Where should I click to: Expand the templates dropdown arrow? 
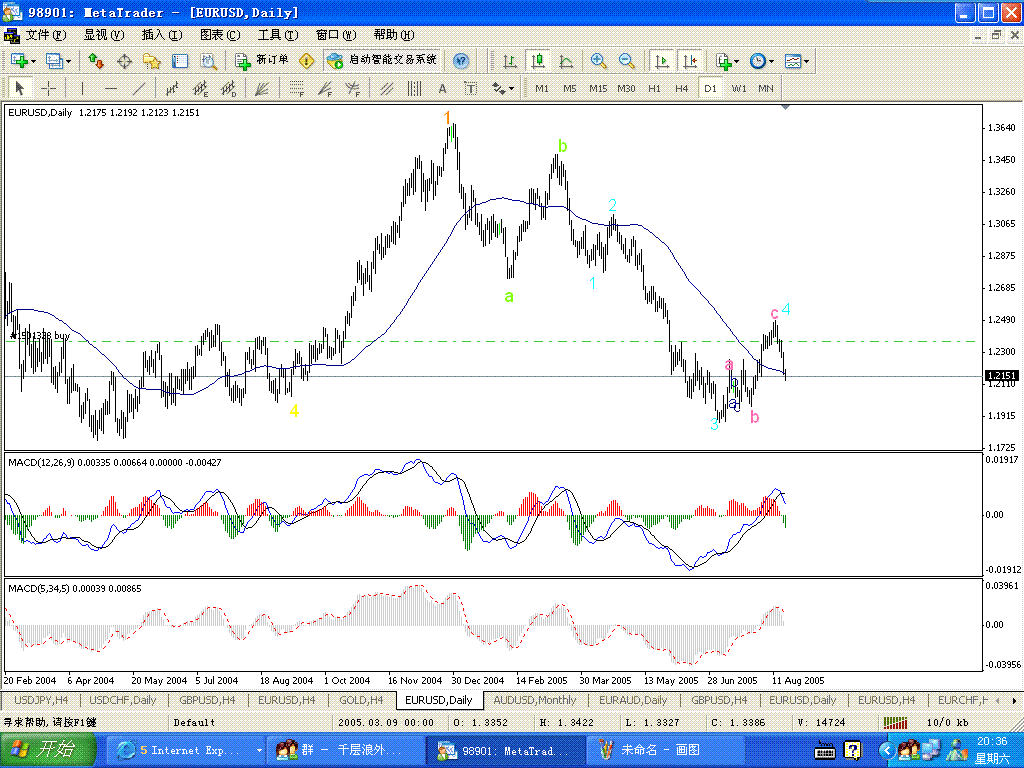(x=806, y=61)
